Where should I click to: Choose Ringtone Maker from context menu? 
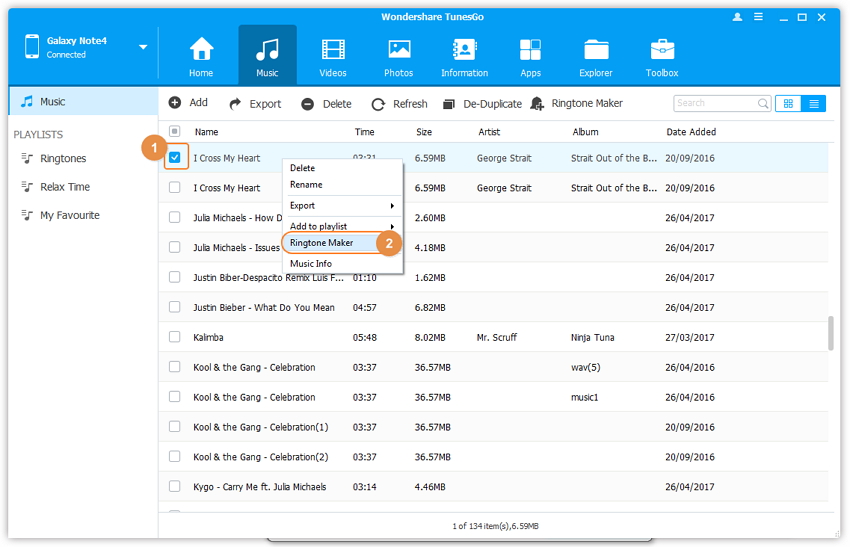[322, 243]
